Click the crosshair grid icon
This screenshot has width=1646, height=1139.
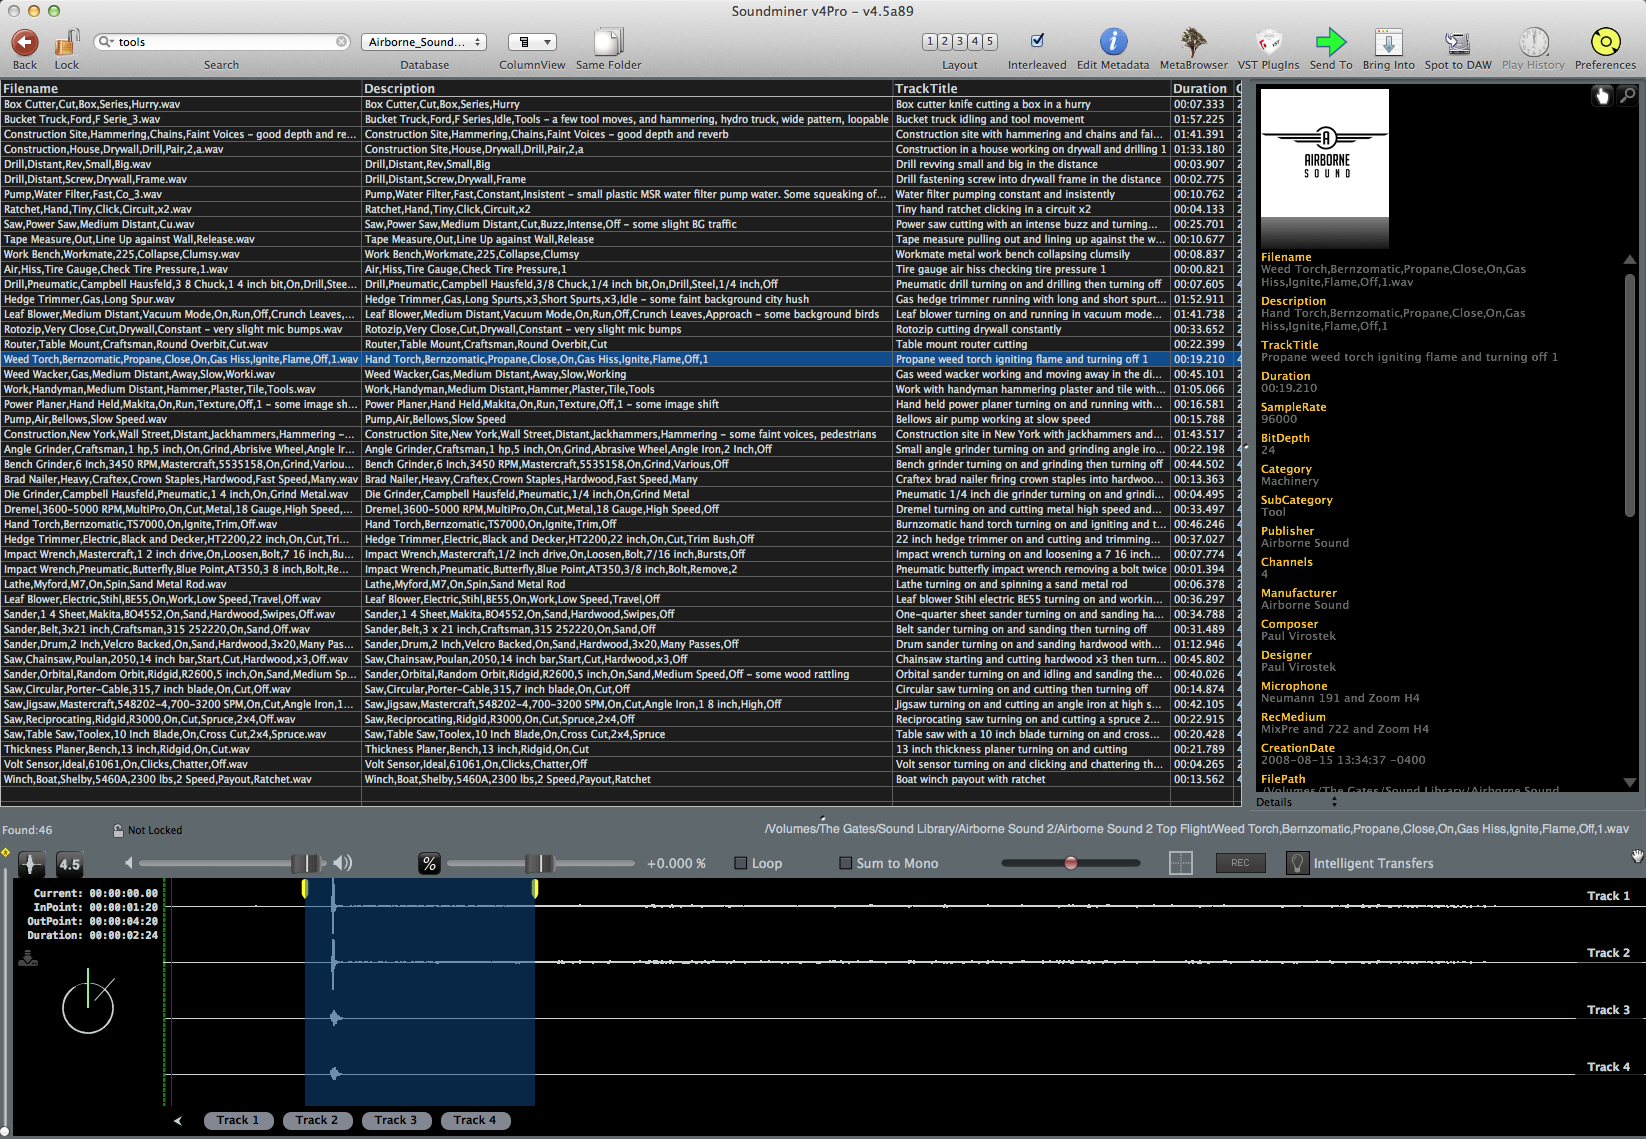click(1181, 863)
